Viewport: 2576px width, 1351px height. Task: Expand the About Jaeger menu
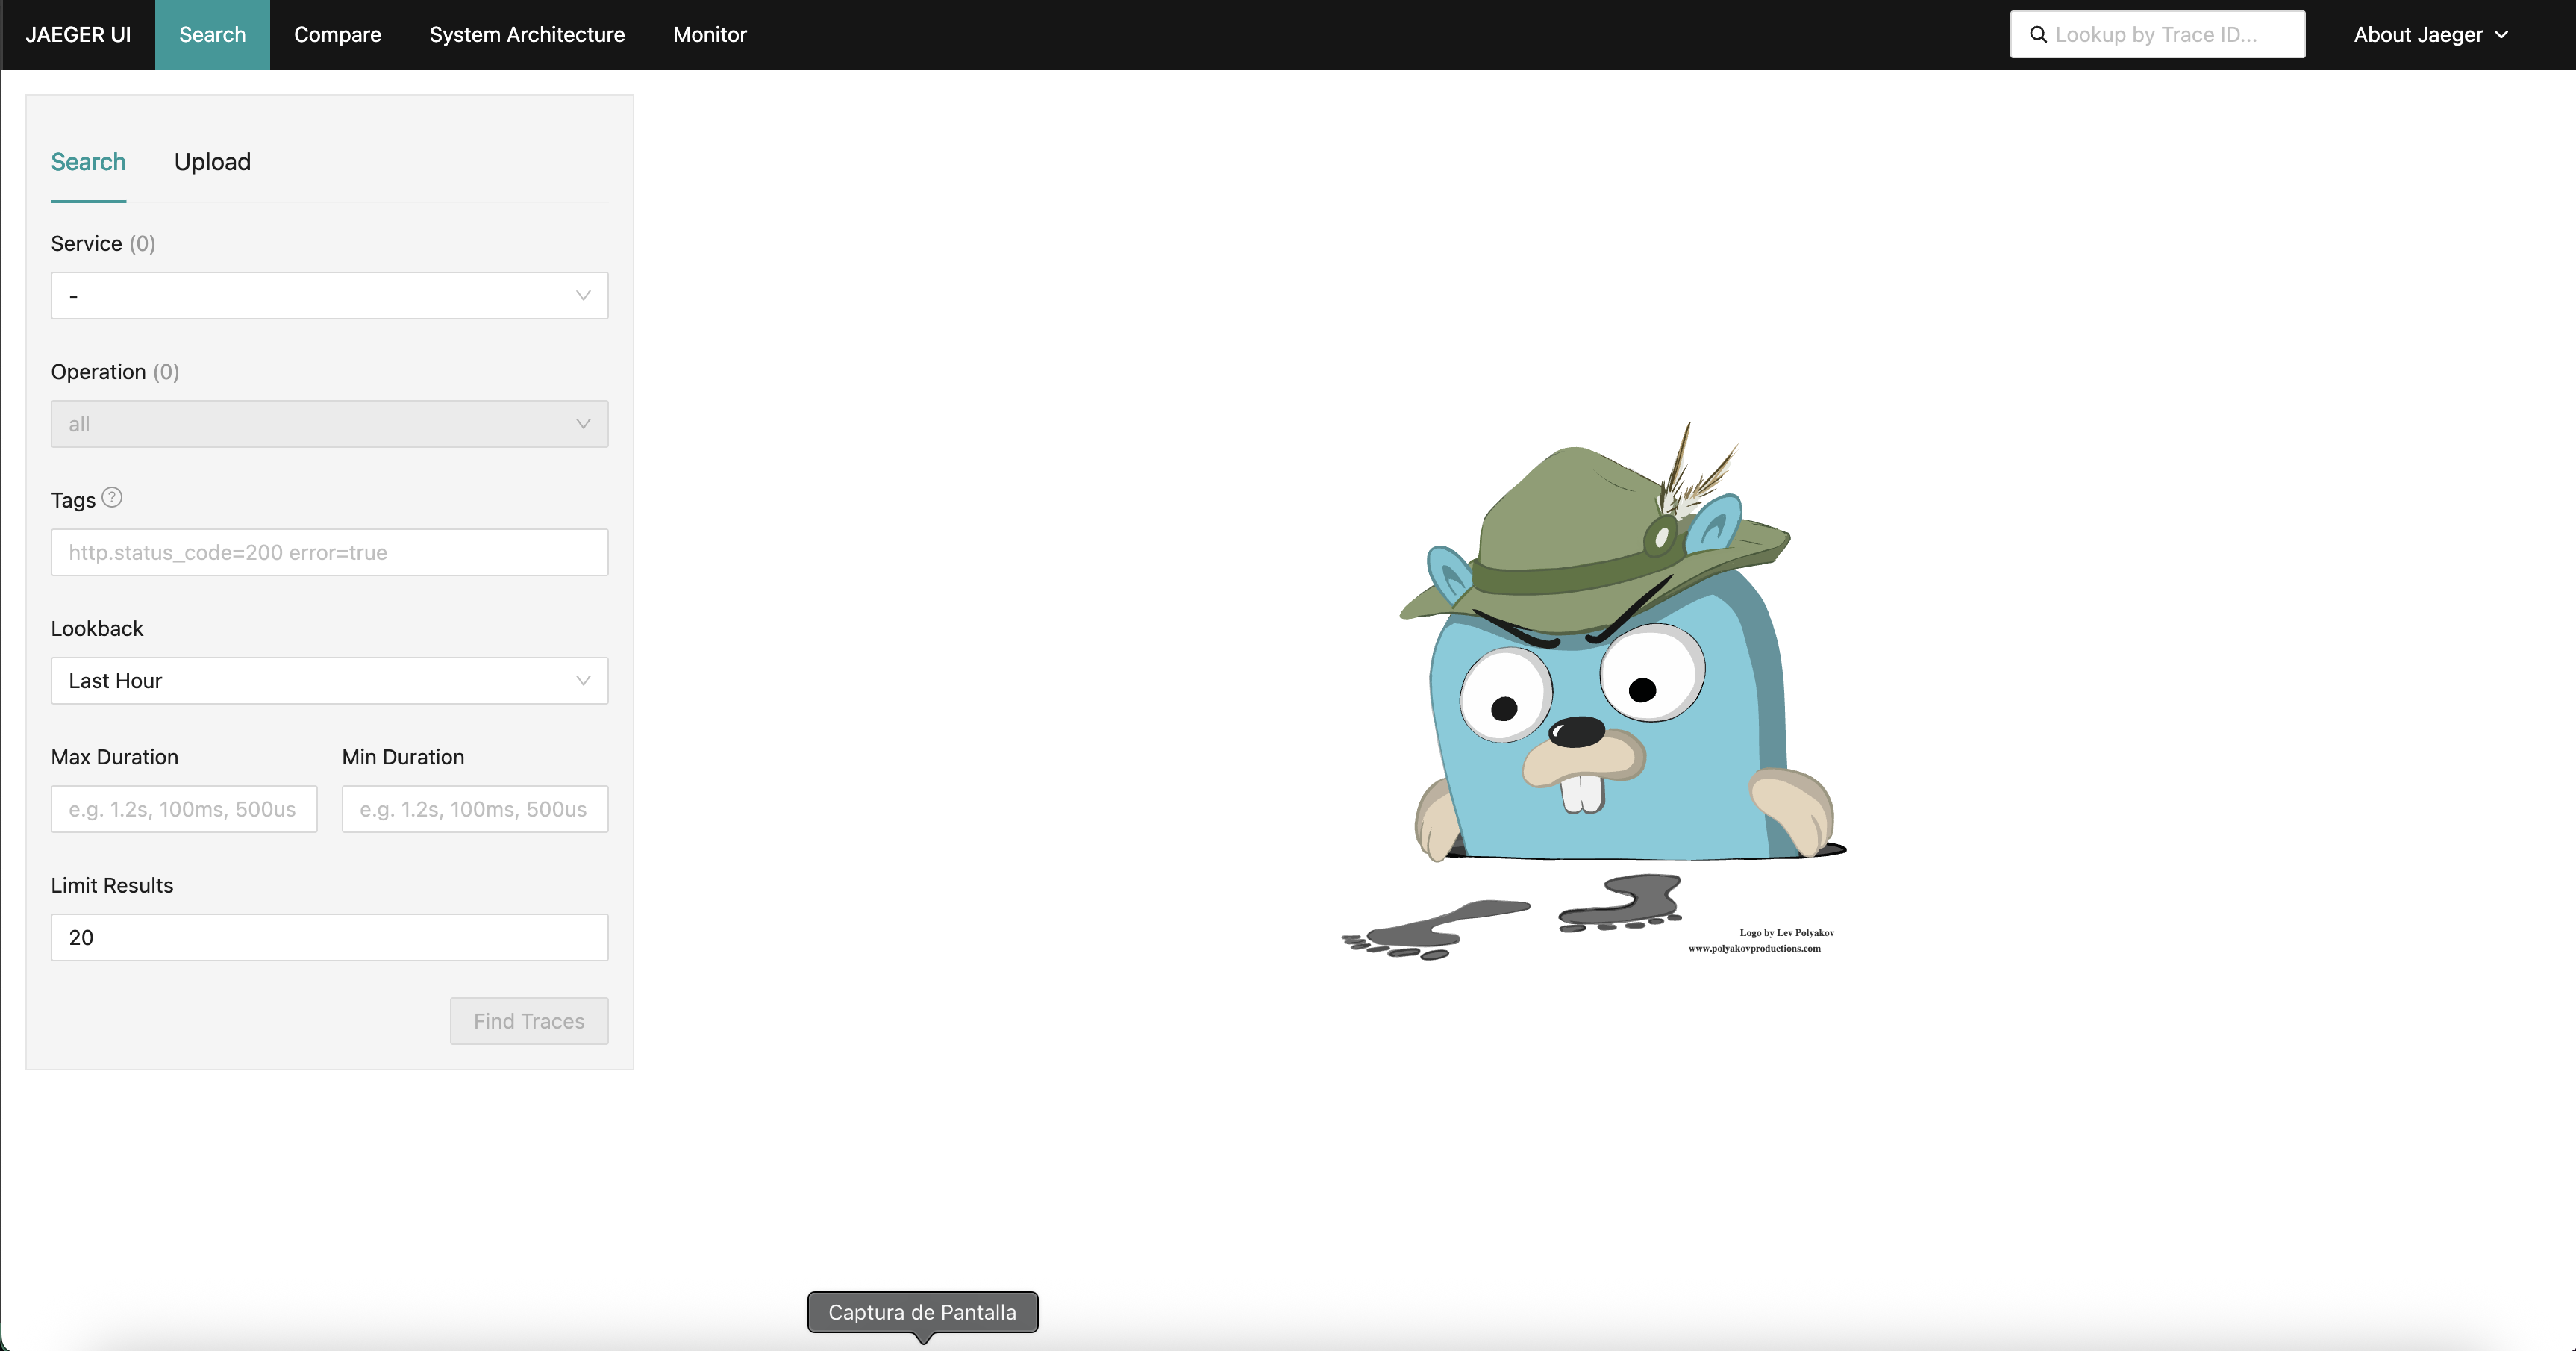tap(2431, 35)
